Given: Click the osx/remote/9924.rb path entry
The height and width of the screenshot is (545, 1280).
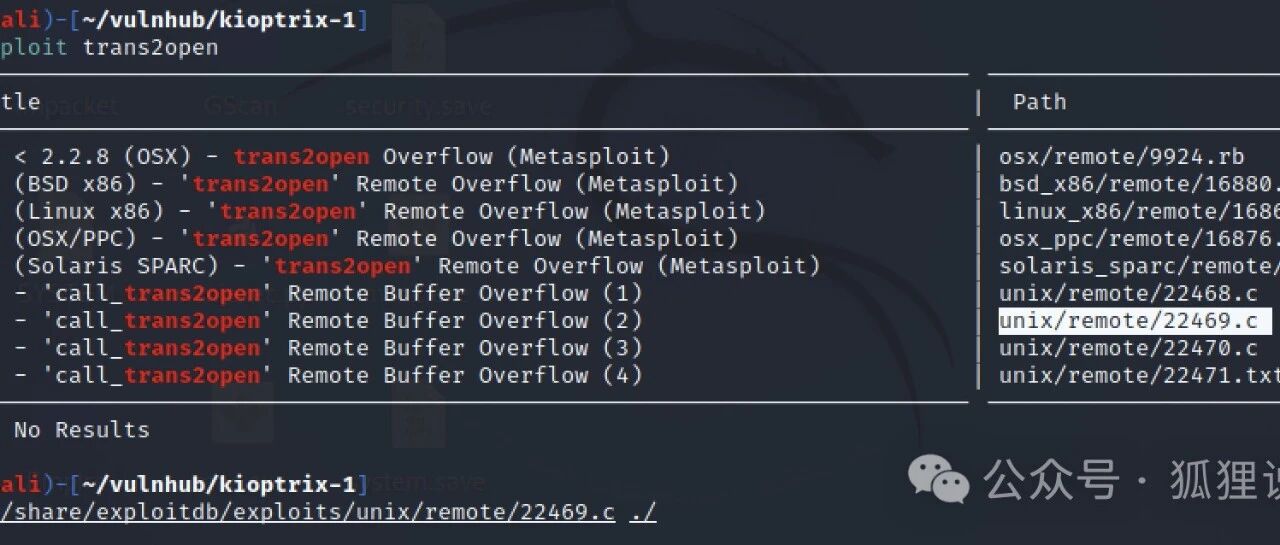Looking at the screenshot, I should [1121, 156].
